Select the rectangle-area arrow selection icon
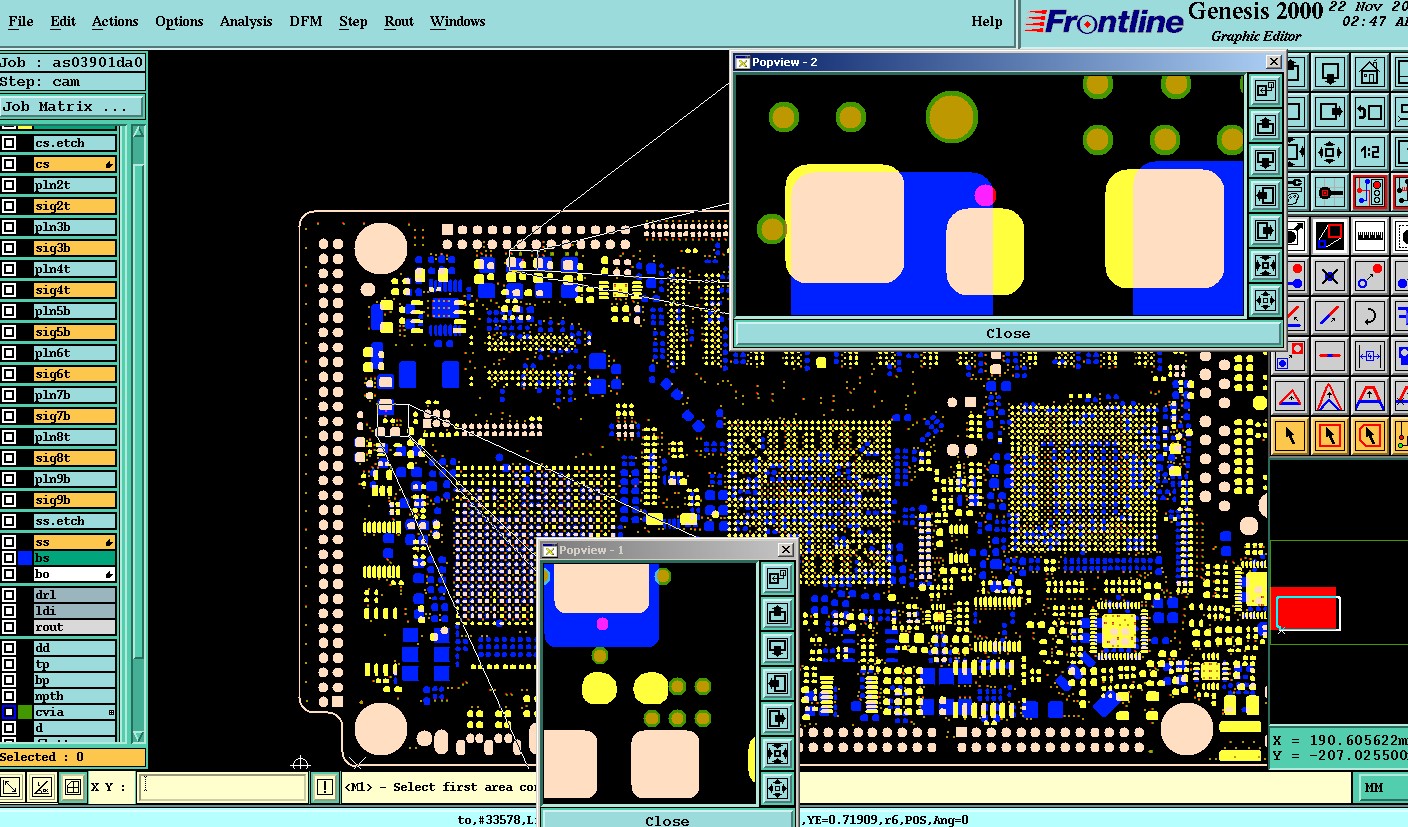 [x=1329, y=435]
